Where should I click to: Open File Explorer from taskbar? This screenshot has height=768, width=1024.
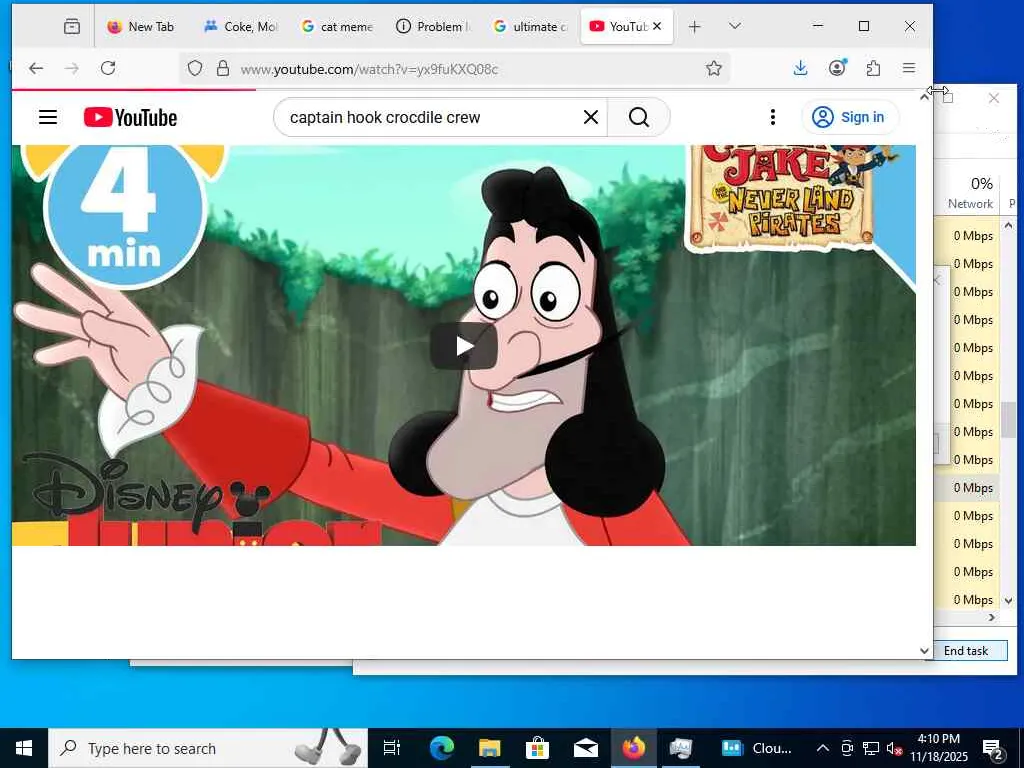pos(489,748)
